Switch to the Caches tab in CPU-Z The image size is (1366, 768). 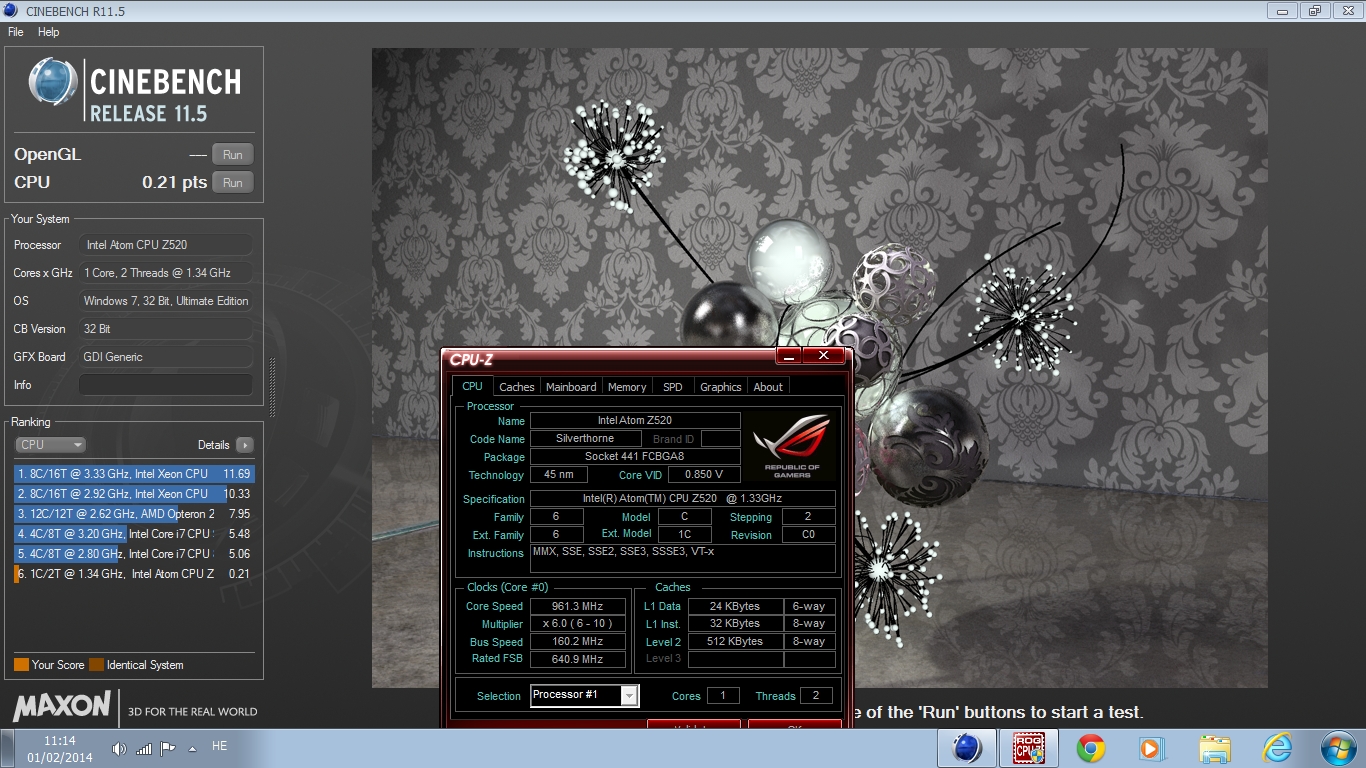pyautogui.click(x=517, y=387)
